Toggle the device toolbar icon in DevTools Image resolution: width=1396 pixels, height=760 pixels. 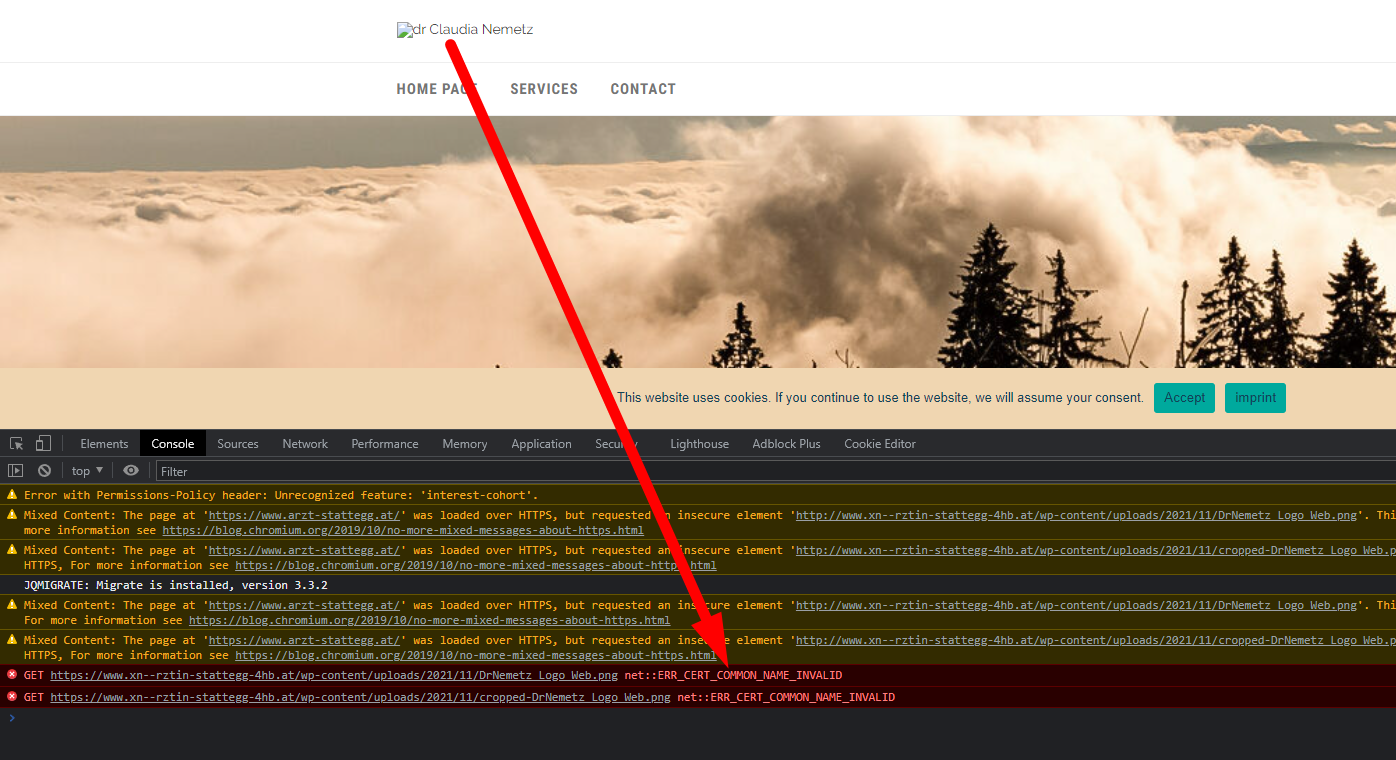[x=43, y=443]
